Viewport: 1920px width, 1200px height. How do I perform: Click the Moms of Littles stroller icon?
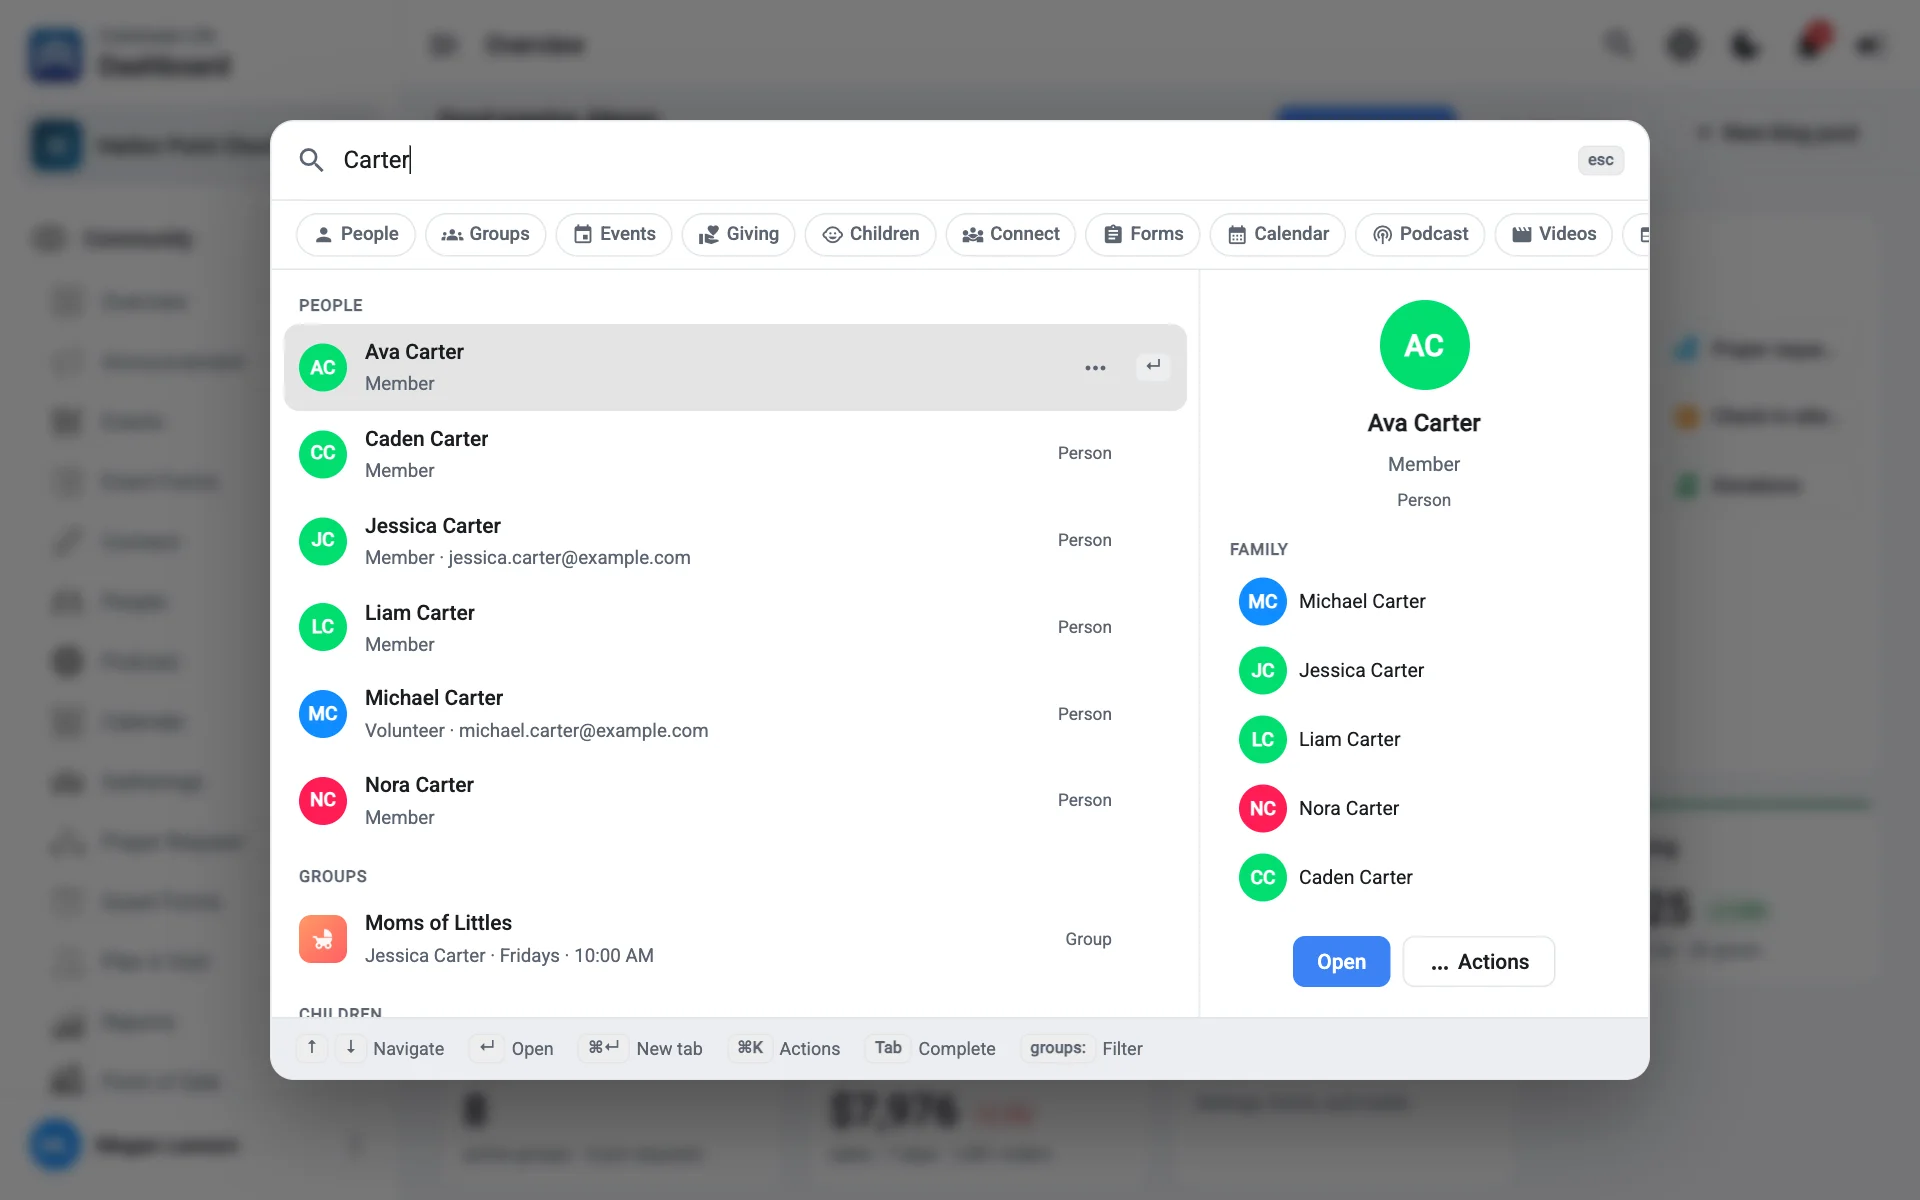coord(323,939)
